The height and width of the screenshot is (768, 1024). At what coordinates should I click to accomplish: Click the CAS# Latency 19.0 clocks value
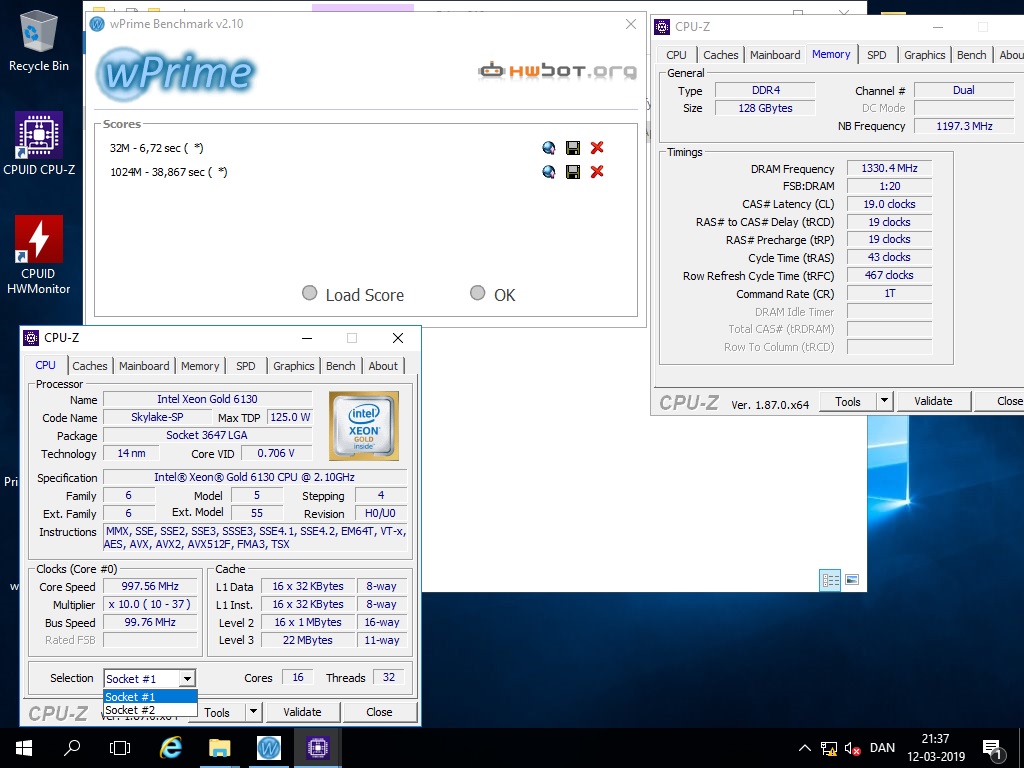coord(889,204)
